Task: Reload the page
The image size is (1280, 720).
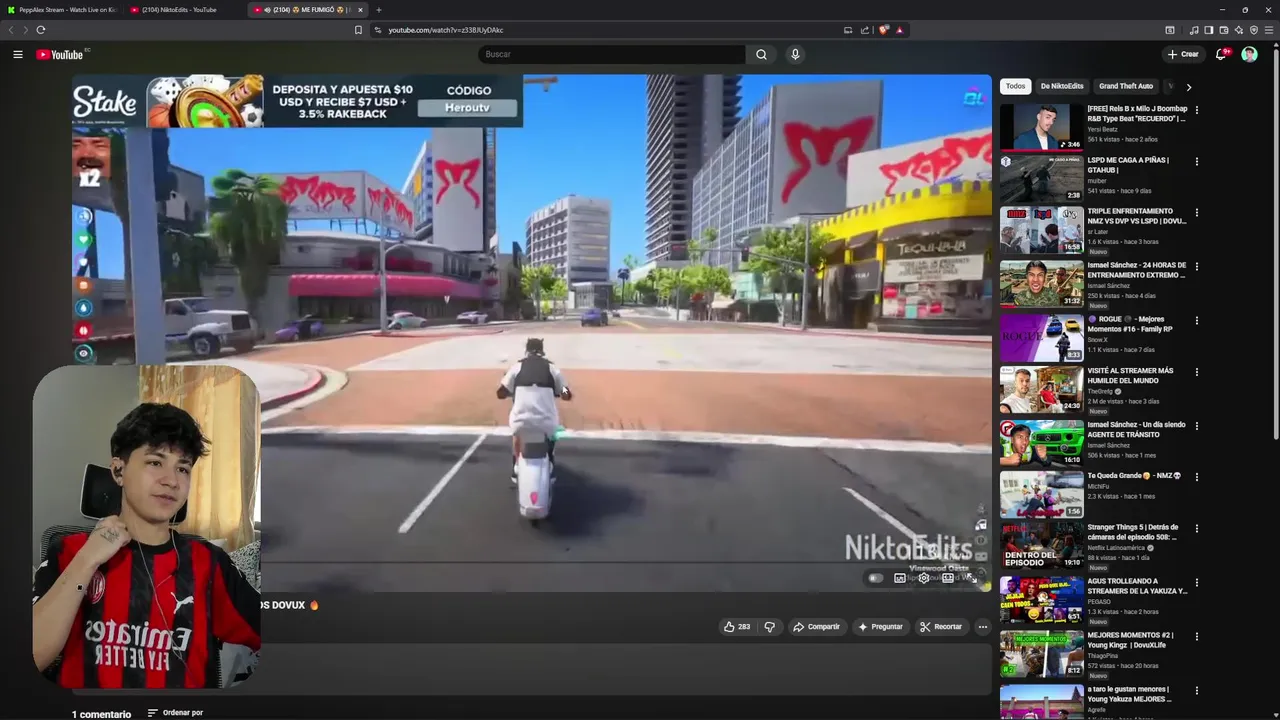Action: (x=40, y=30)
